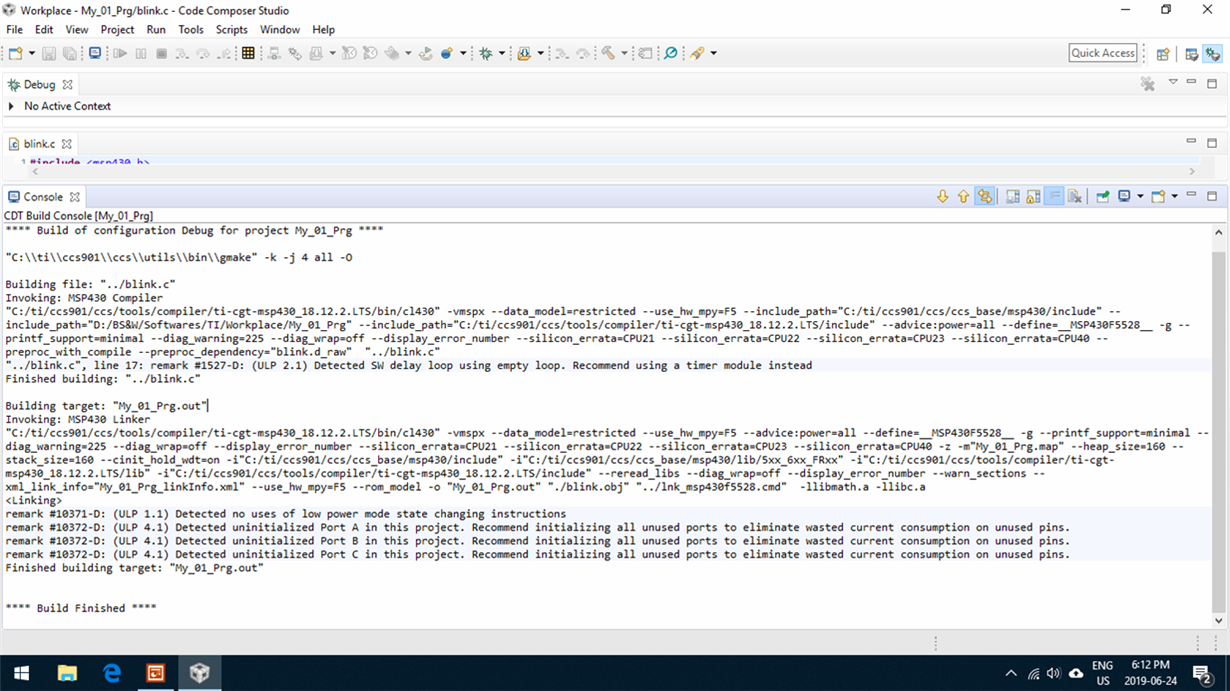Open the Project menu

pos(117,30)
